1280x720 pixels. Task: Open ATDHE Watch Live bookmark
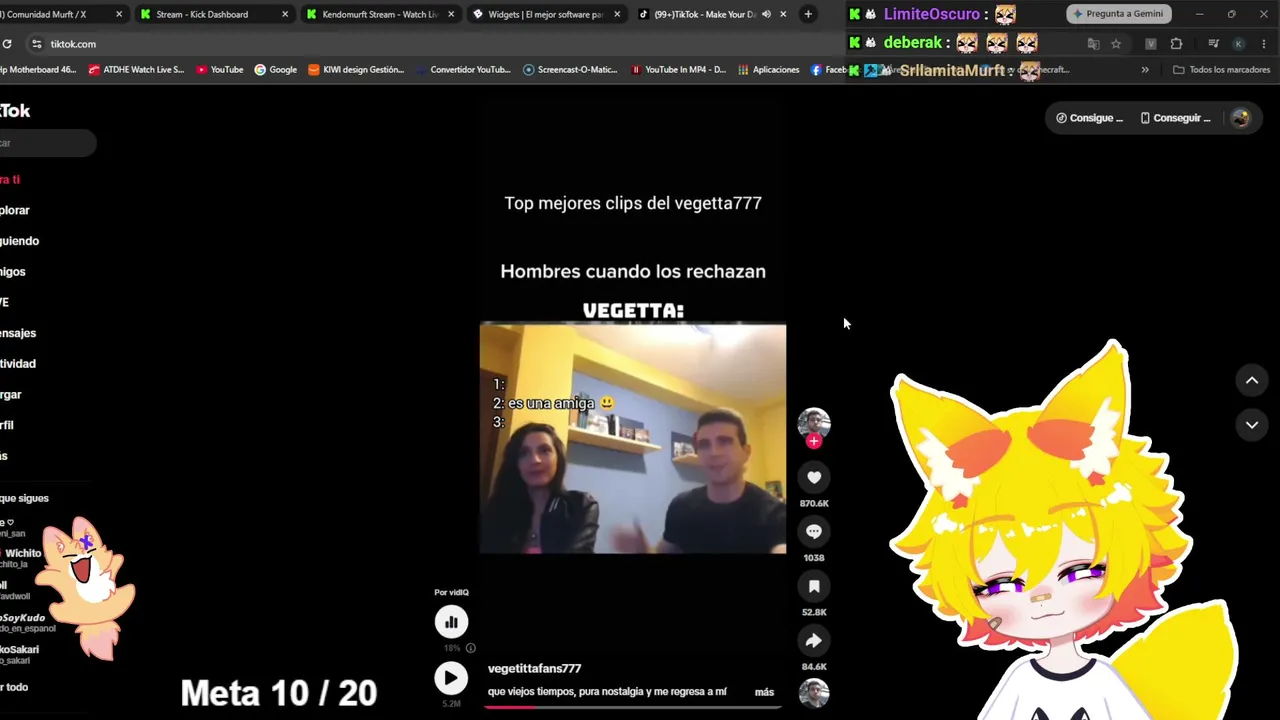(x=137, y=70)
